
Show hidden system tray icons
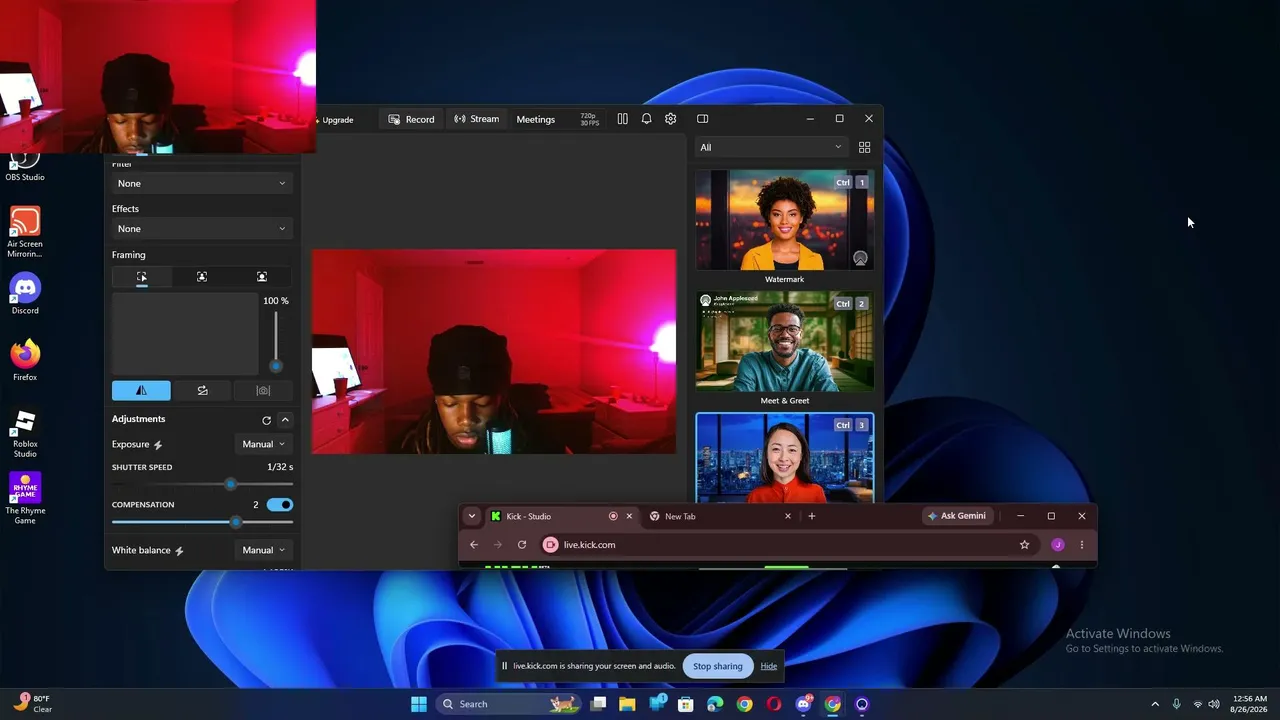[x=1155, y=704]
